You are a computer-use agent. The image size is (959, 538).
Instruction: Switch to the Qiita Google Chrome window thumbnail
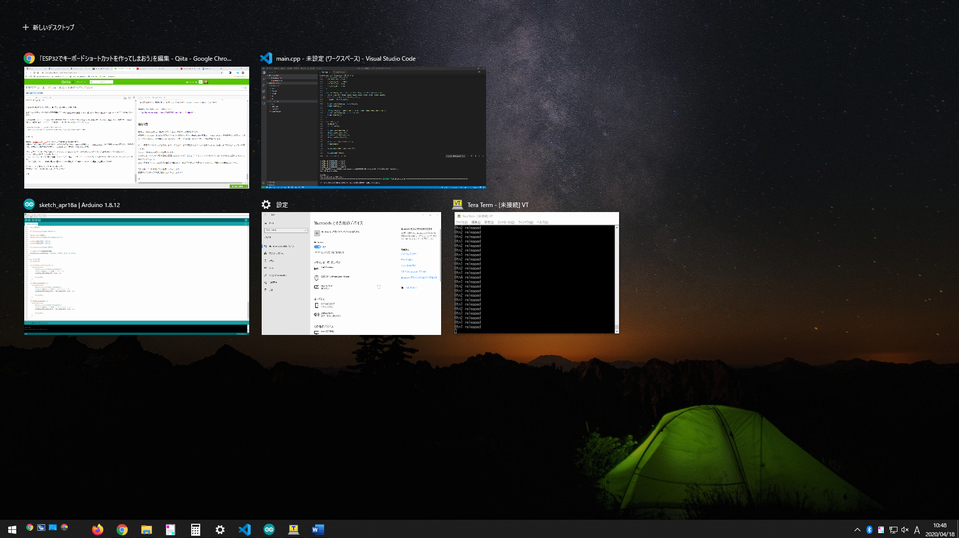click(136, 127)
